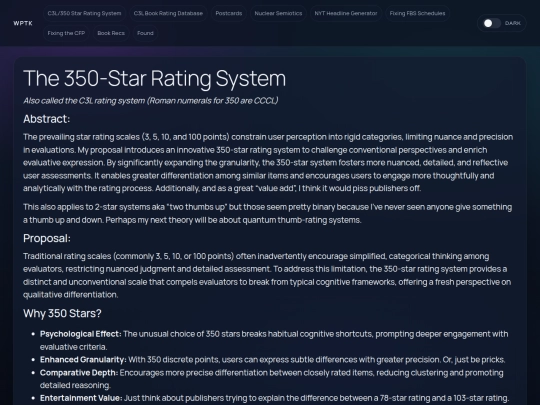540x405 pixels.
Task: Click the 'The 350-Star Rating System' title
Action: tap(154, 79)
